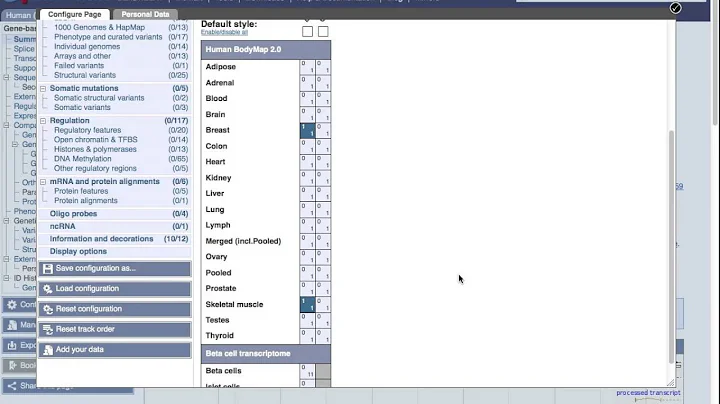The height and width of the screenshot is (404, 720).
Task: Toggle second Default style checkbox
Action: (323, 31)
